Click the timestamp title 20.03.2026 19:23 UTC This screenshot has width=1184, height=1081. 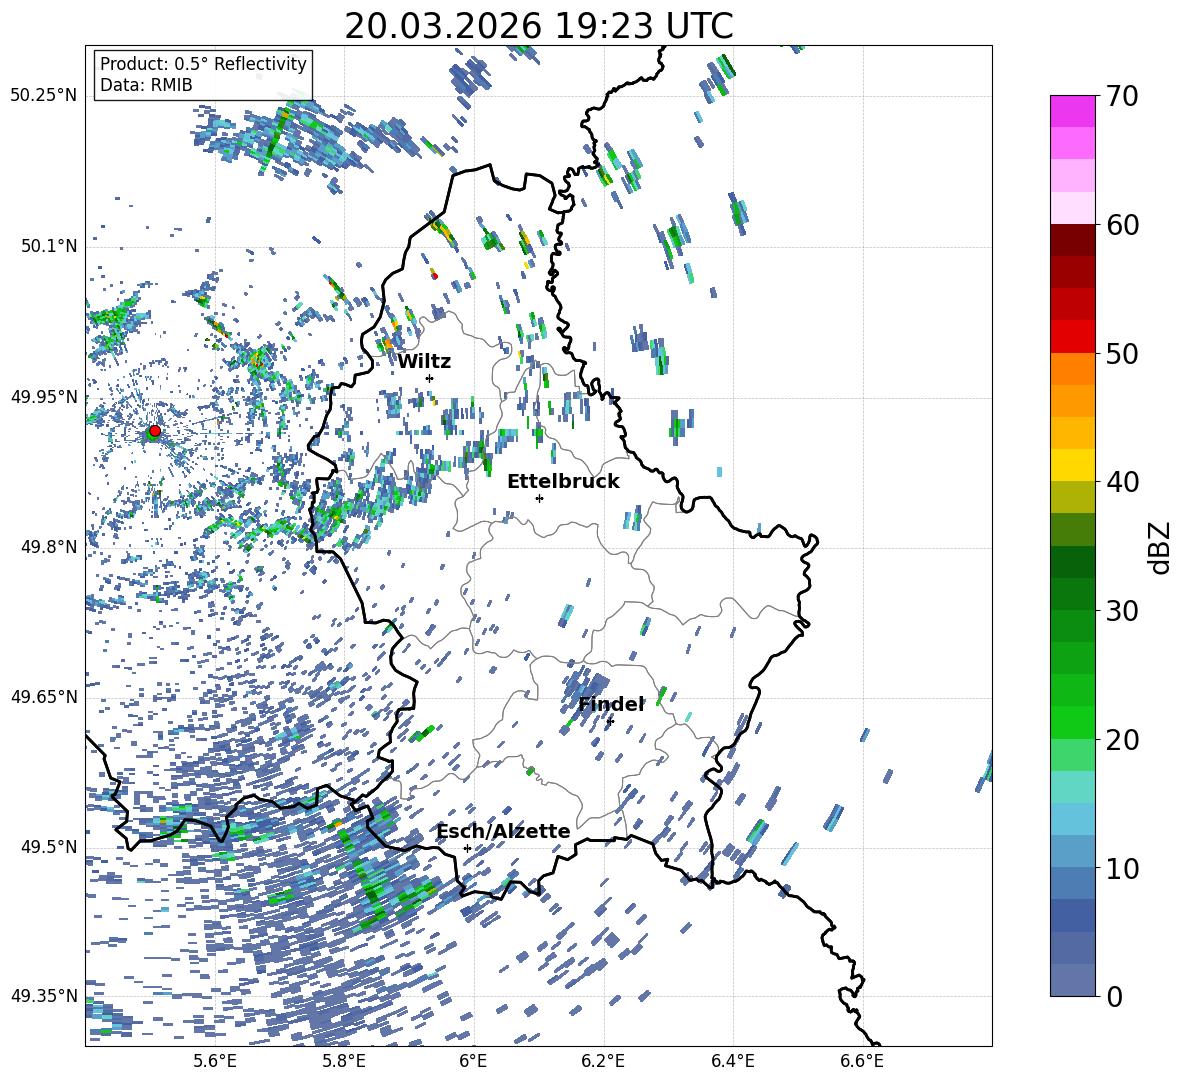pos(538,26)
